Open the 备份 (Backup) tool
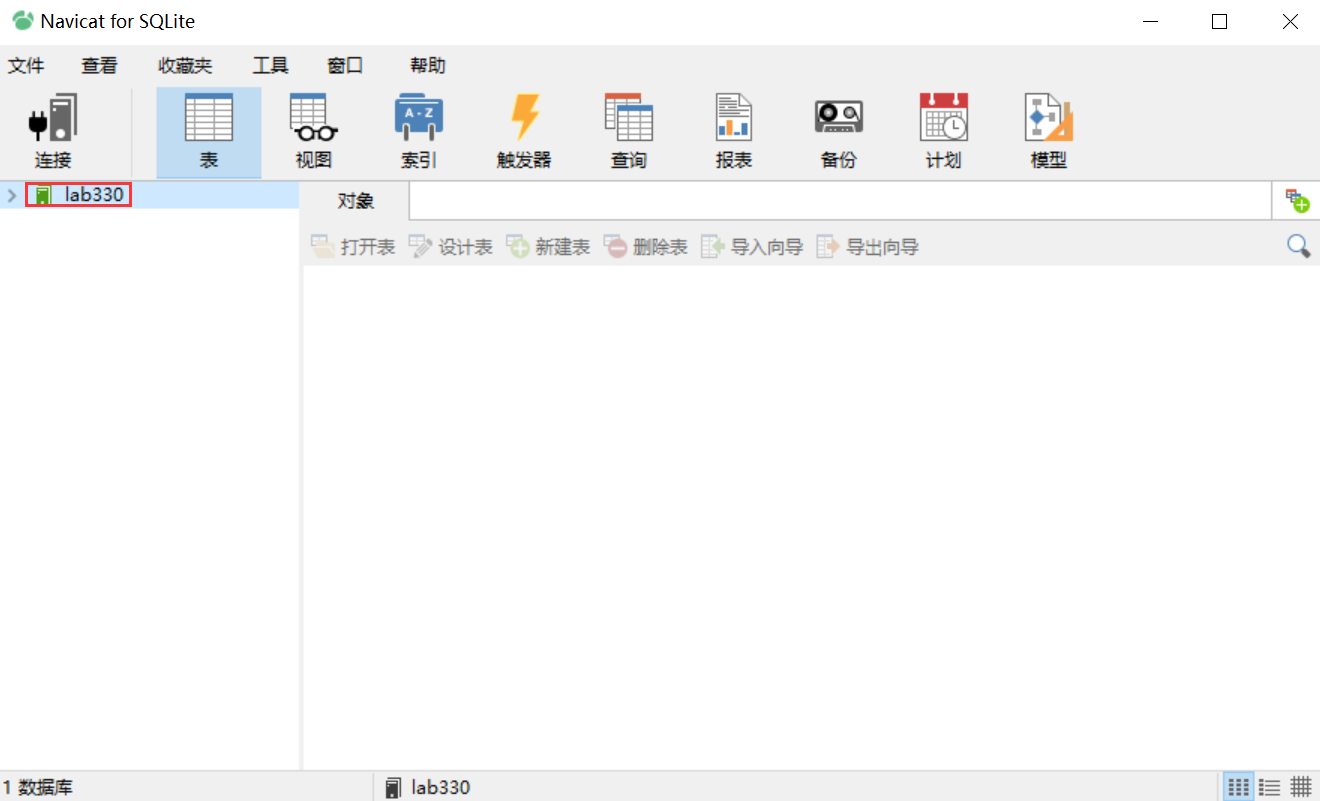Image resolution: width=1320 pixels, height=801 pixels. (x=838, y=130)
